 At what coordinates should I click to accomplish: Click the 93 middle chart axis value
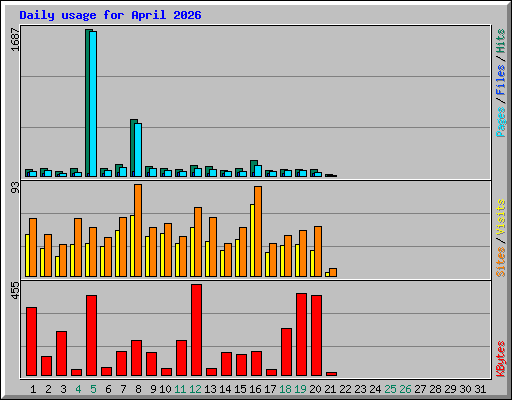pyautogui.click(x=15, y=188)
